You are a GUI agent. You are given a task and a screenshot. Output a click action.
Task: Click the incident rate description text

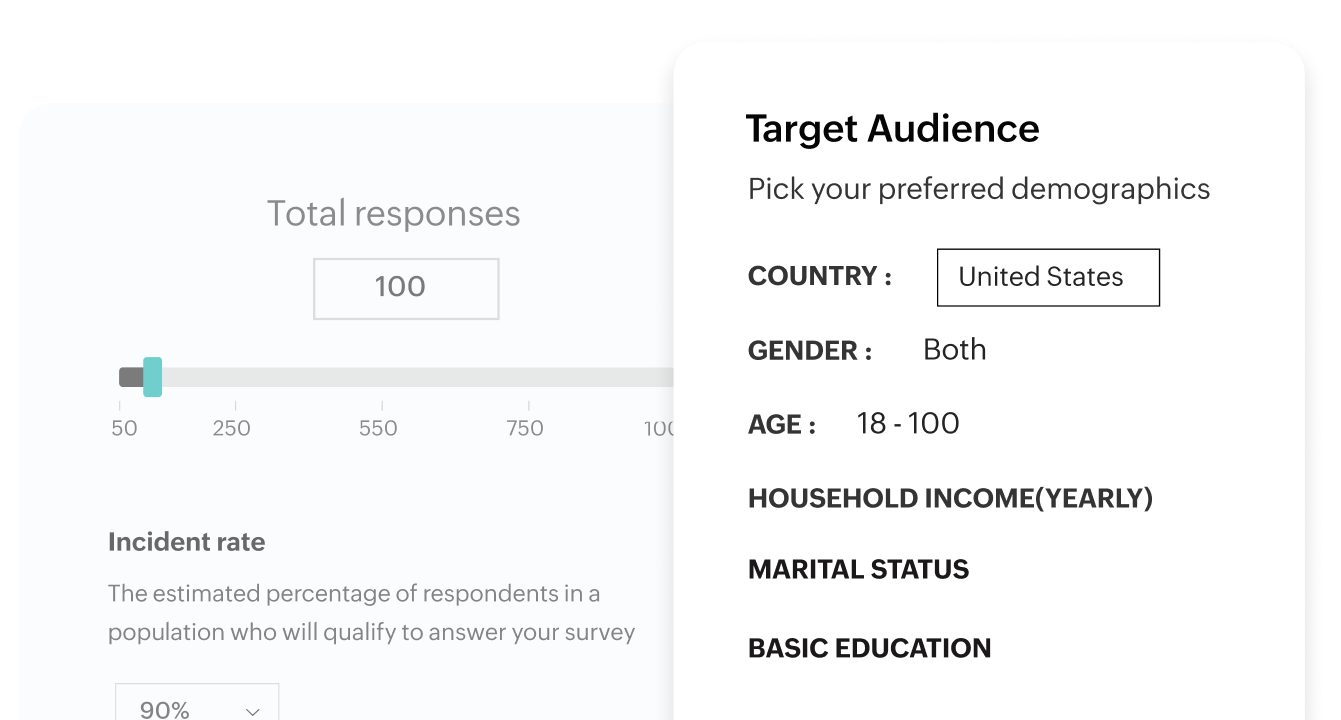(371, 612)
